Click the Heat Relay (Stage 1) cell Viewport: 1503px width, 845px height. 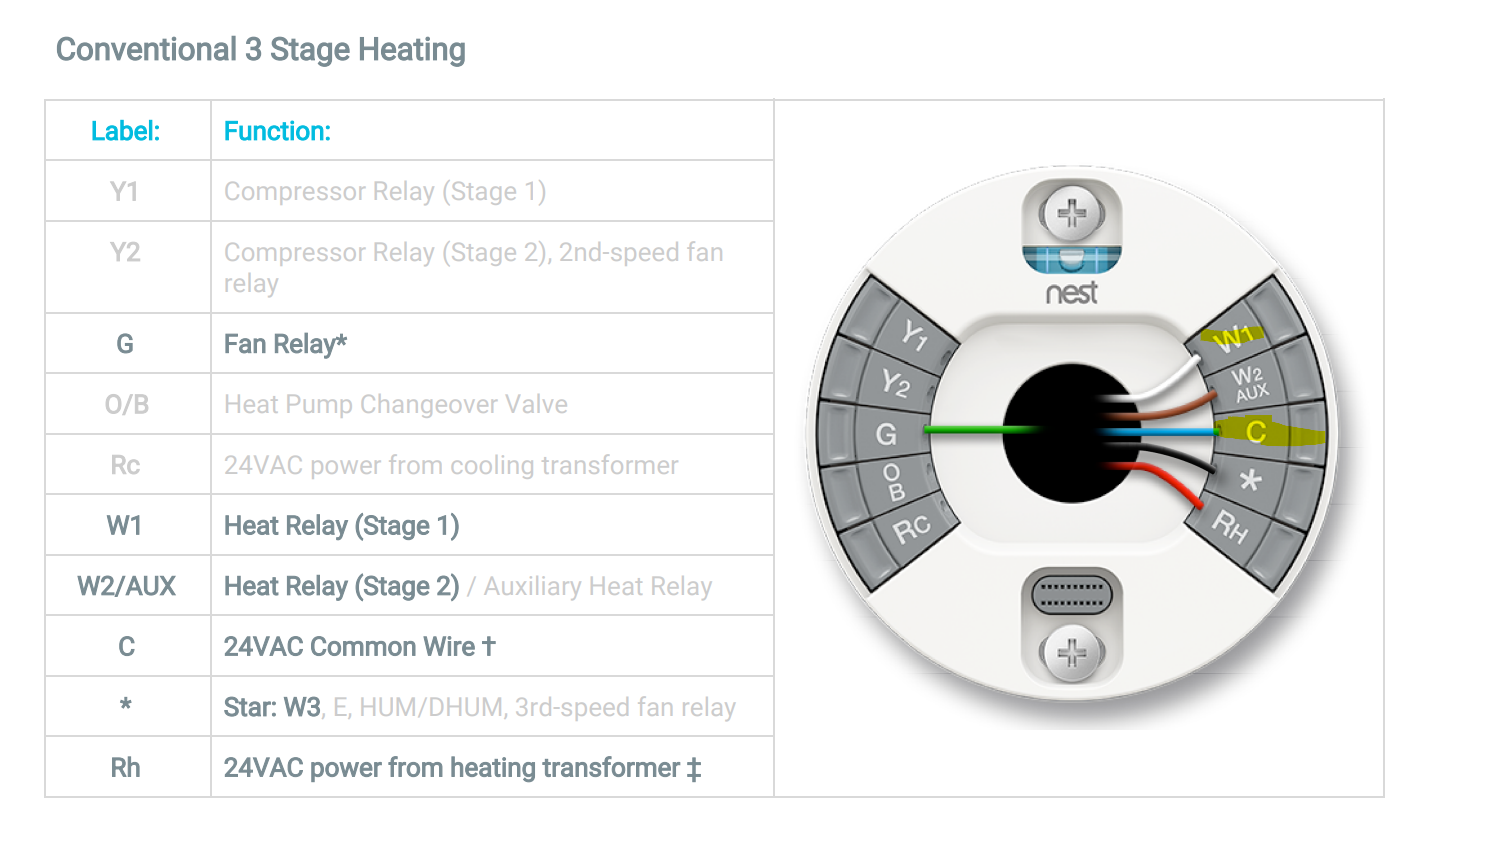point(341,526)
